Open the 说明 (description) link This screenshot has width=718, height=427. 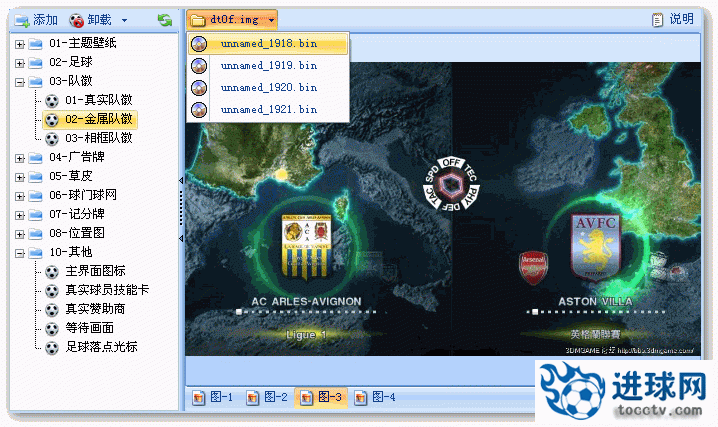click(x=673, y=19)
